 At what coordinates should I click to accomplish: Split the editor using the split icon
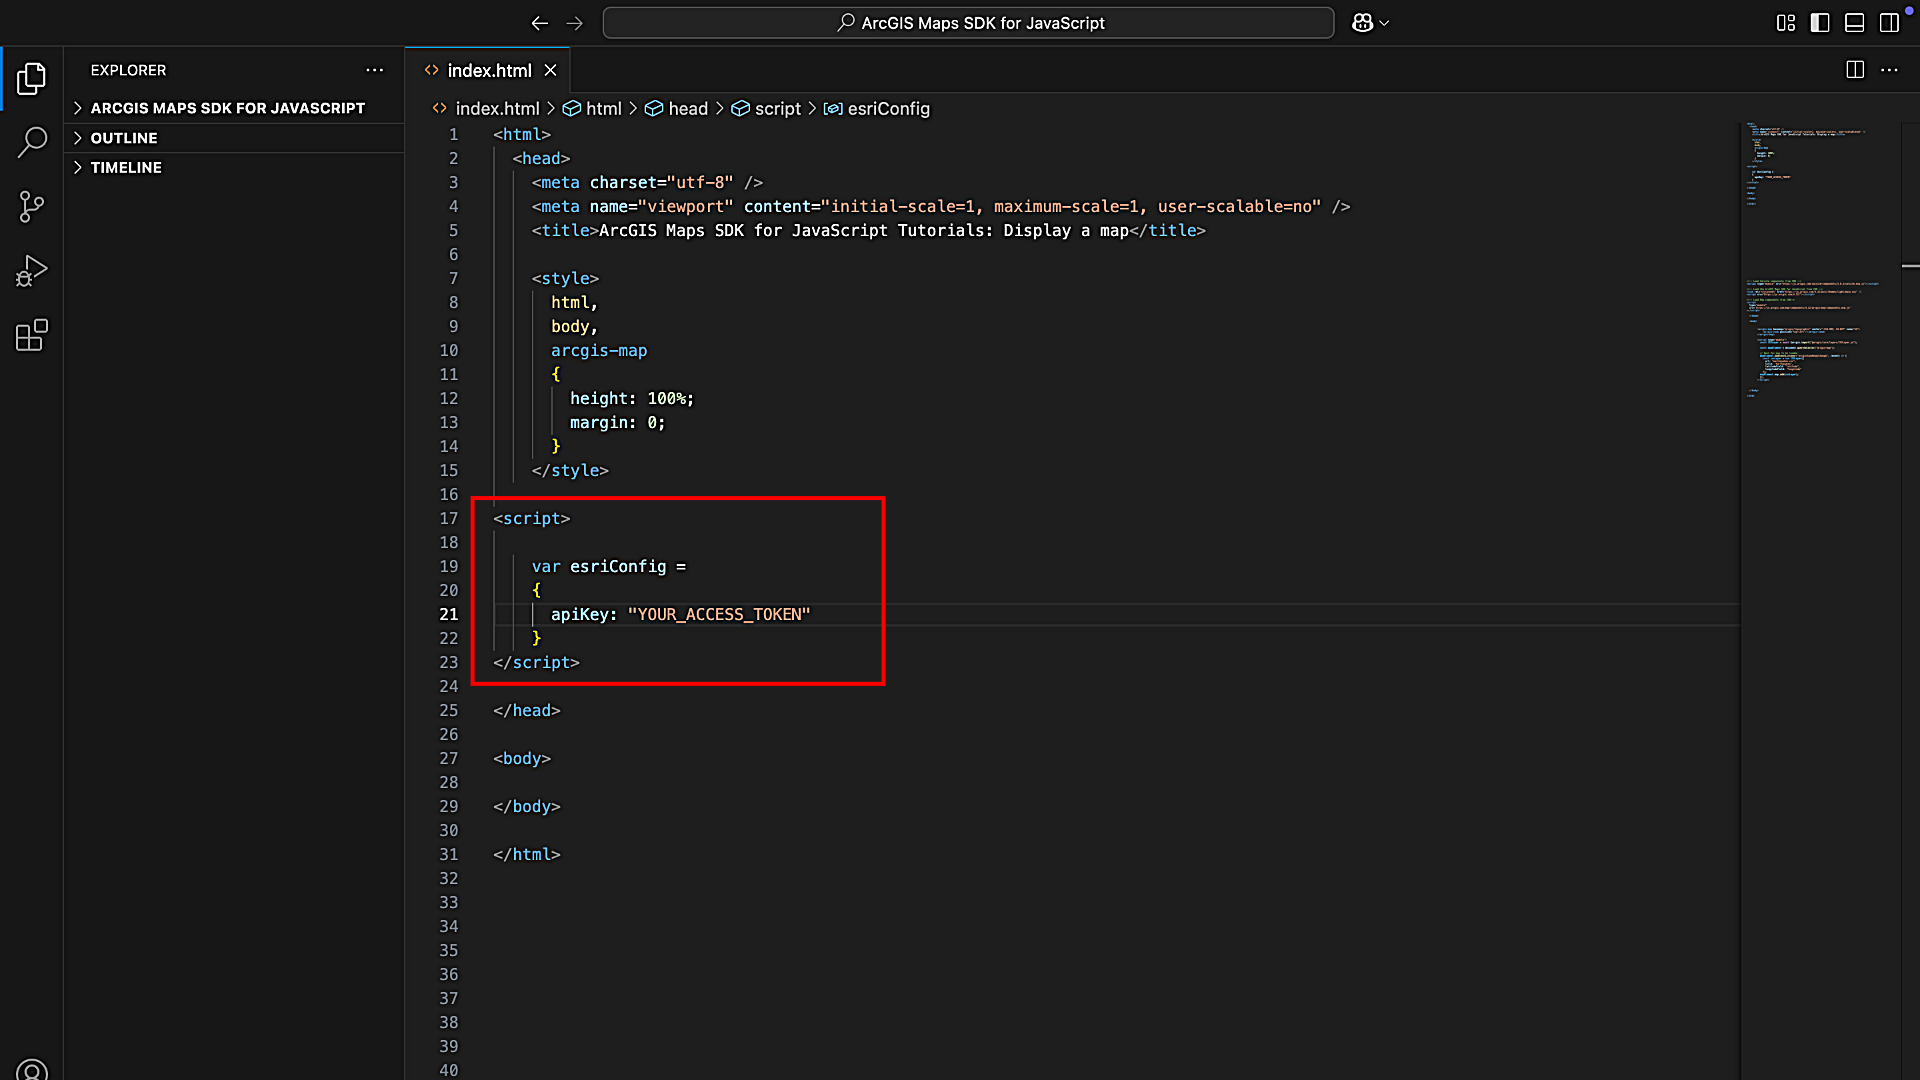point(1855,69)
